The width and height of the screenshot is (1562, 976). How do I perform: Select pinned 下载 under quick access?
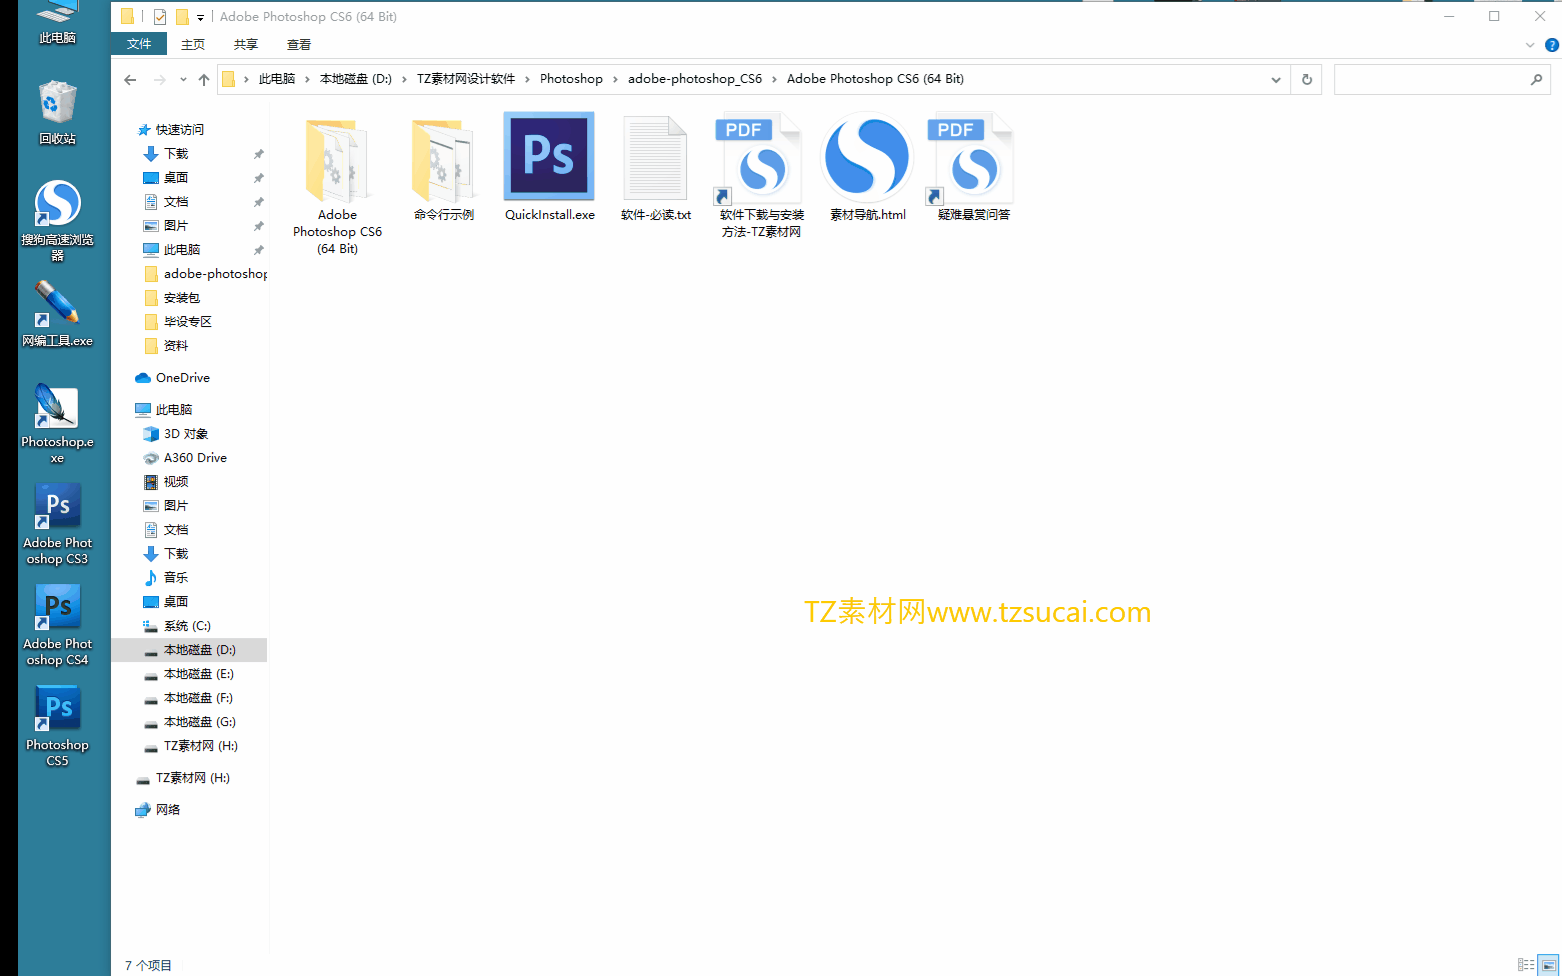coord(176,154)
